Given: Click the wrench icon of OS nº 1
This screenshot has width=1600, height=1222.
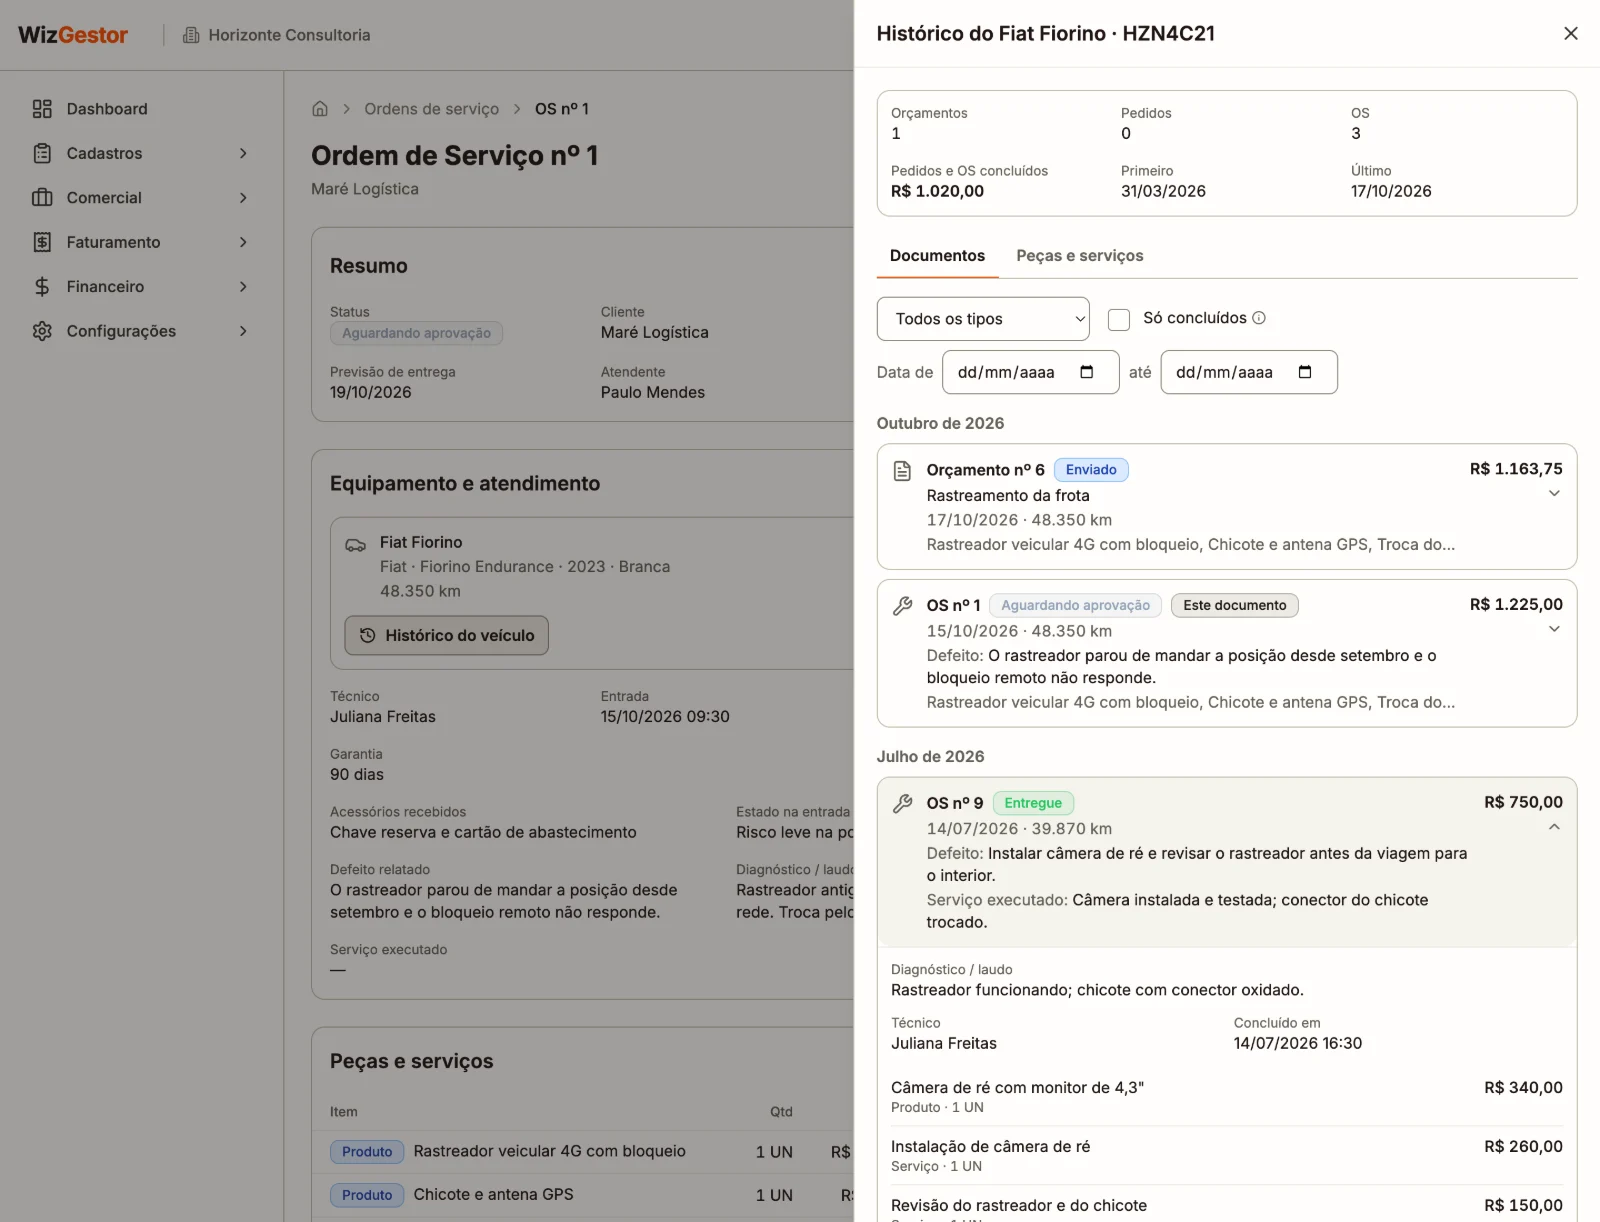Looking at the screenshot, I should tap(902, 606).
